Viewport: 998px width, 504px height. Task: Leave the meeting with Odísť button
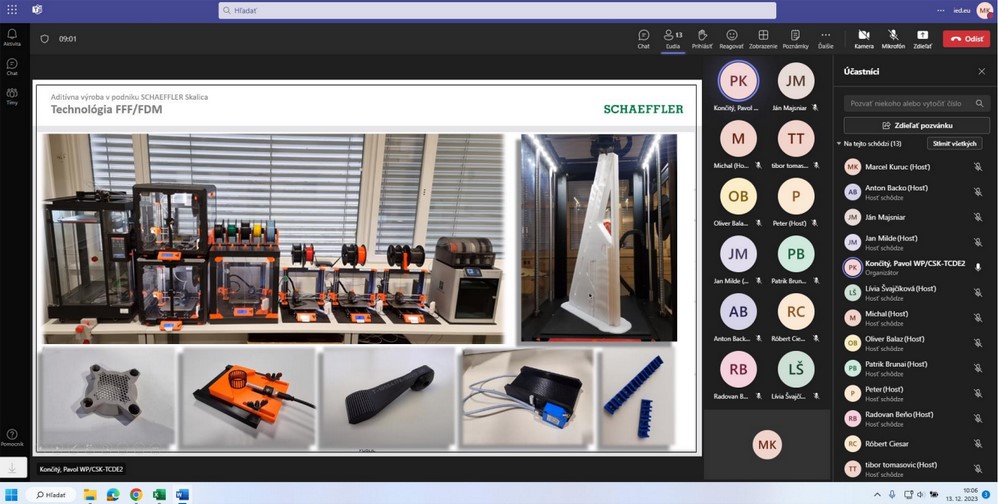[966, 38]
